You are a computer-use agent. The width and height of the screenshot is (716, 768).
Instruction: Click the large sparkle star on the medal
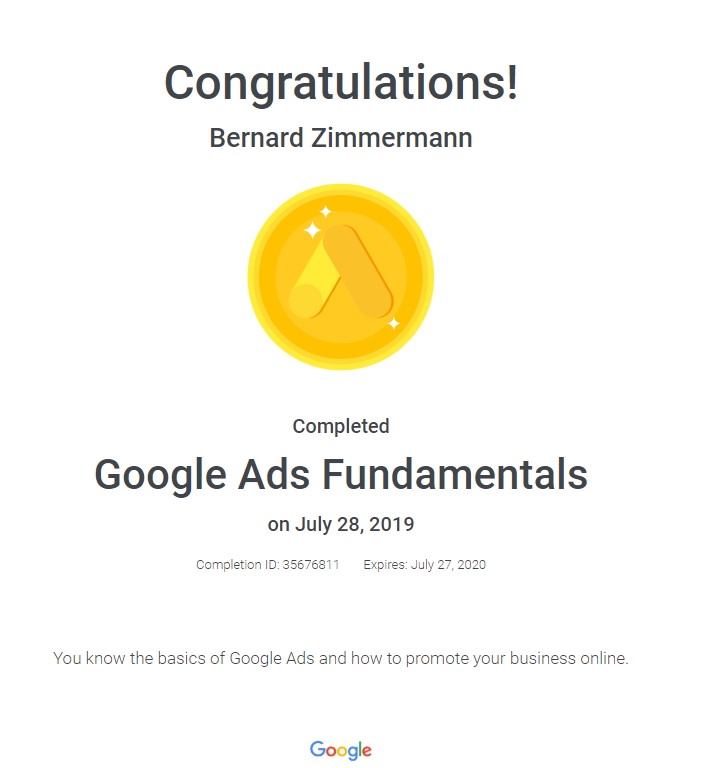pyautogui.click(x=312, y=230)
